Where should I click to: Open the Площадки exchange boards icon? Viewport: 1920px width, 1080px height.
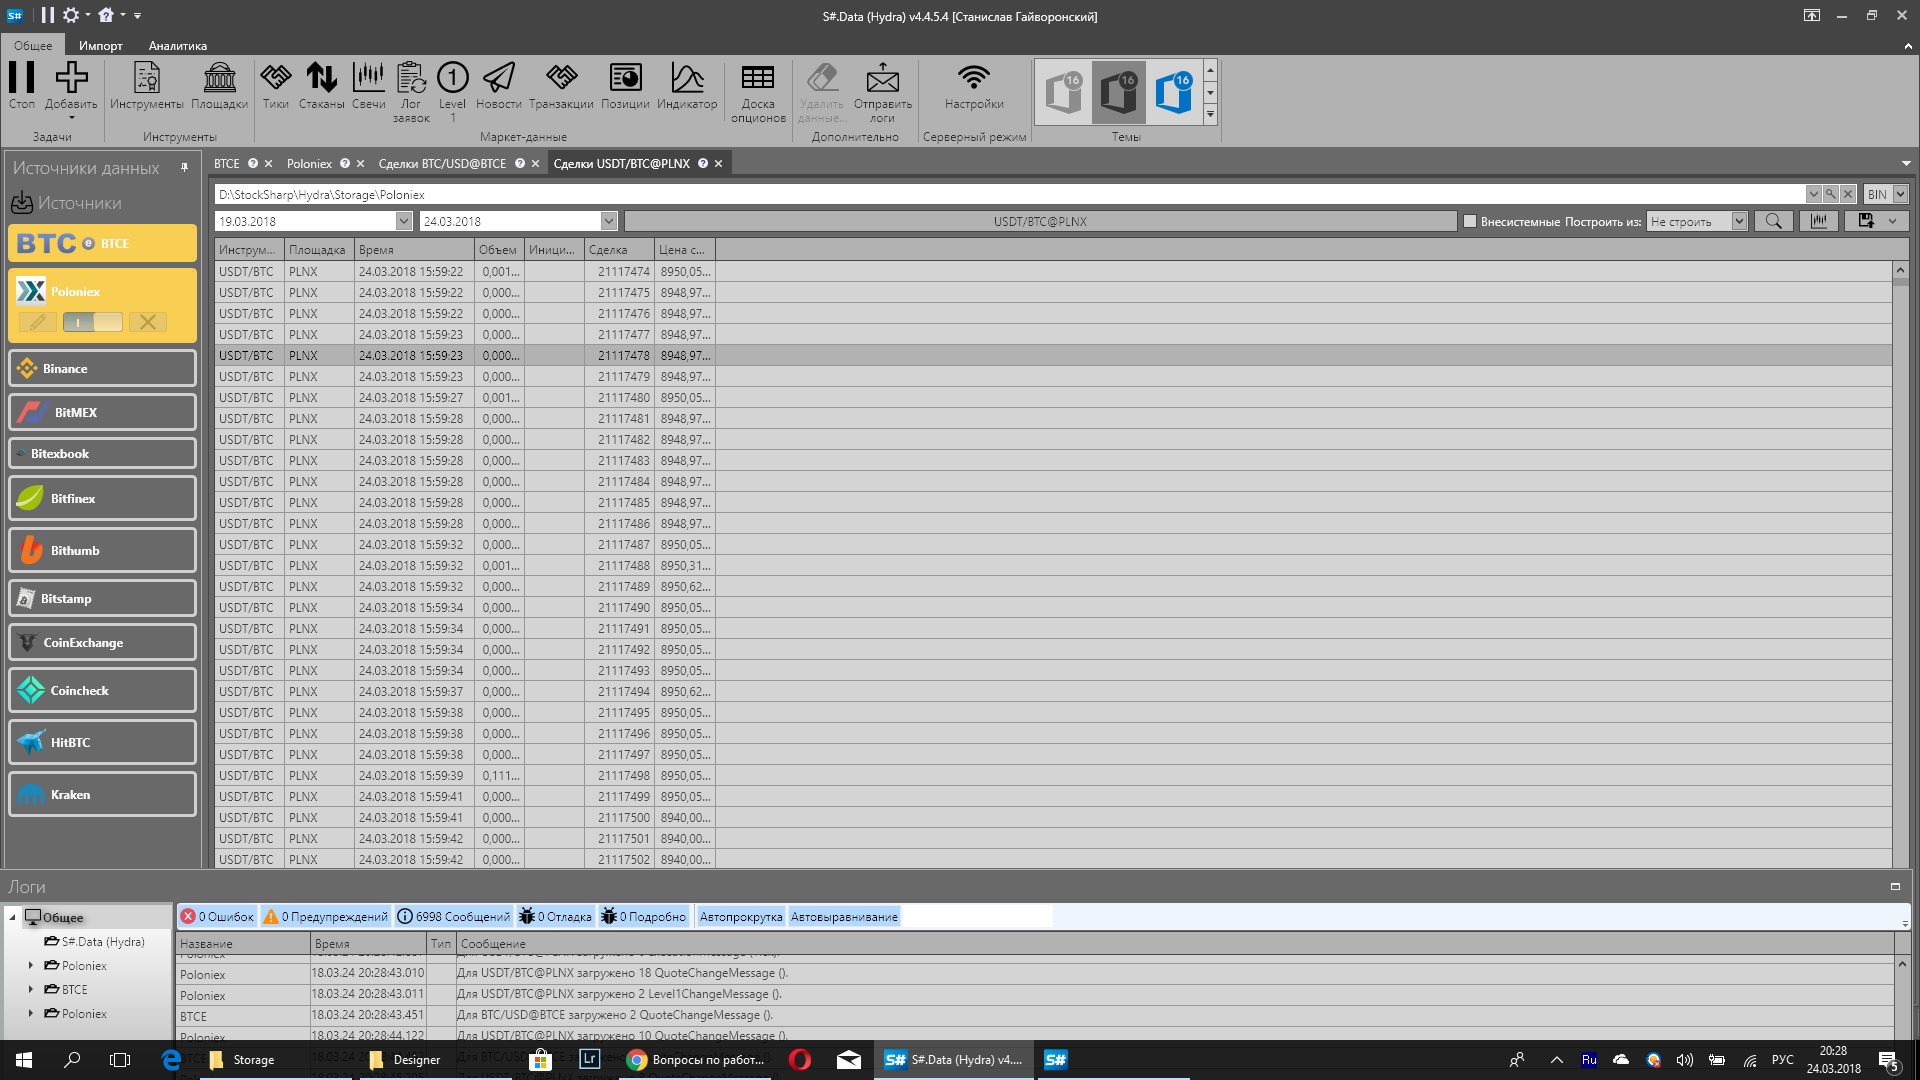[219, 86]
